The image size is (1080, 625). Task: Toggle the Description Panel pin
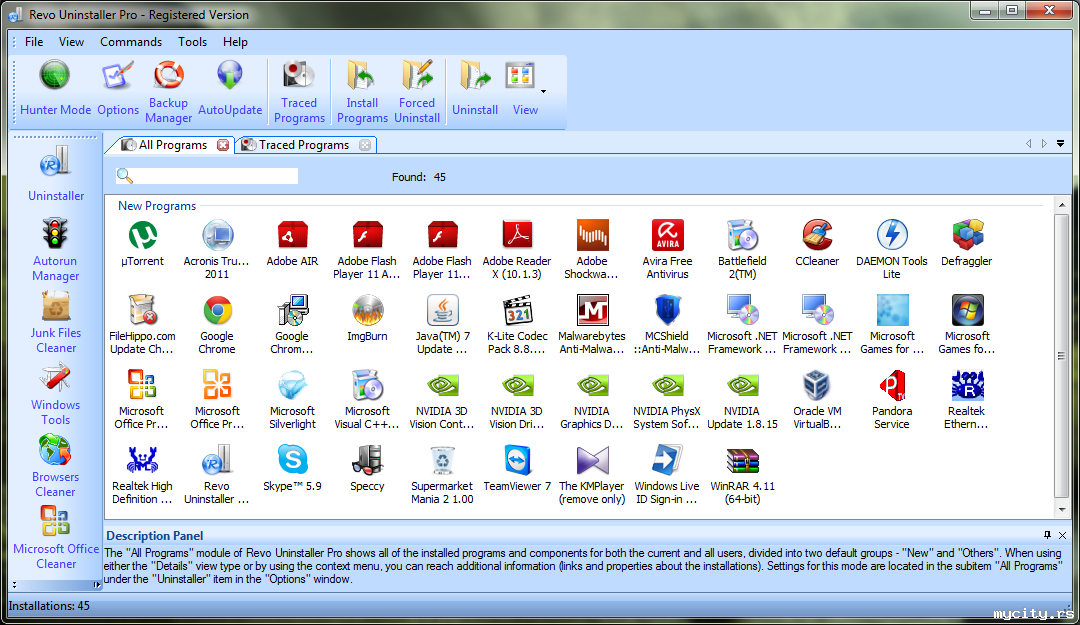tap(1047, 535)
